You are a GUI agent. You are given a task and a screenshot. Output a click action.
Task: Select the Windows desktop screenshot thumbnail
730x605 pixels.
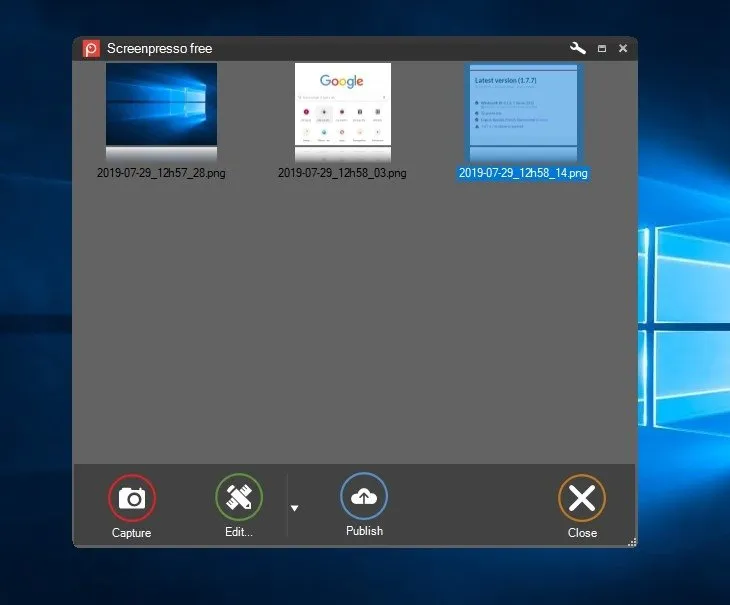point(161,112)
